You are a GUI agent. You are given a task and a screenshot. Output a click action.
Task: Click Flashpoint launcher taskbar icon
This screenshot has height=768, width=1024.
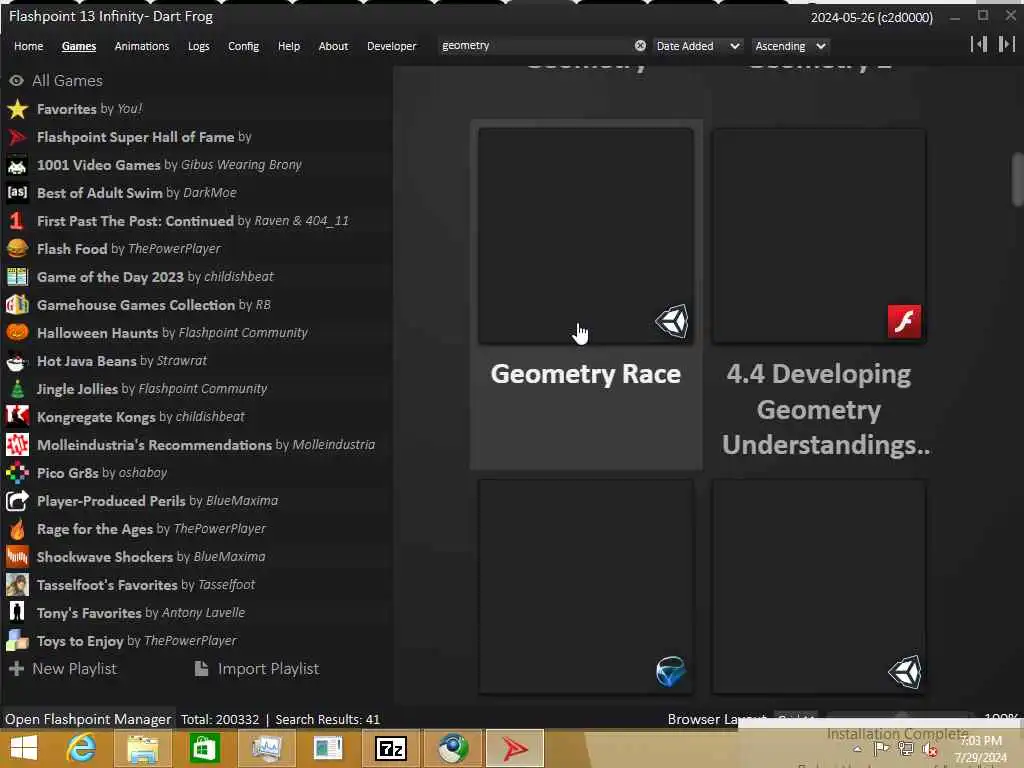pyautogui.click(x=515, y=748)
